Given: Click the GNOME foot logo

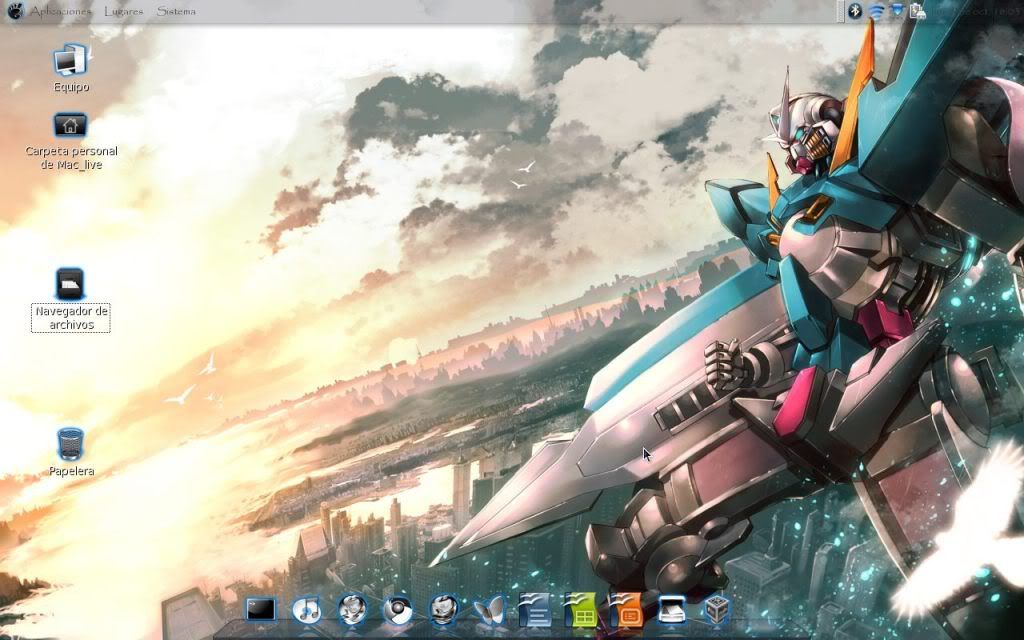Looking at the screenshot, I should click(x=15, y=11).
